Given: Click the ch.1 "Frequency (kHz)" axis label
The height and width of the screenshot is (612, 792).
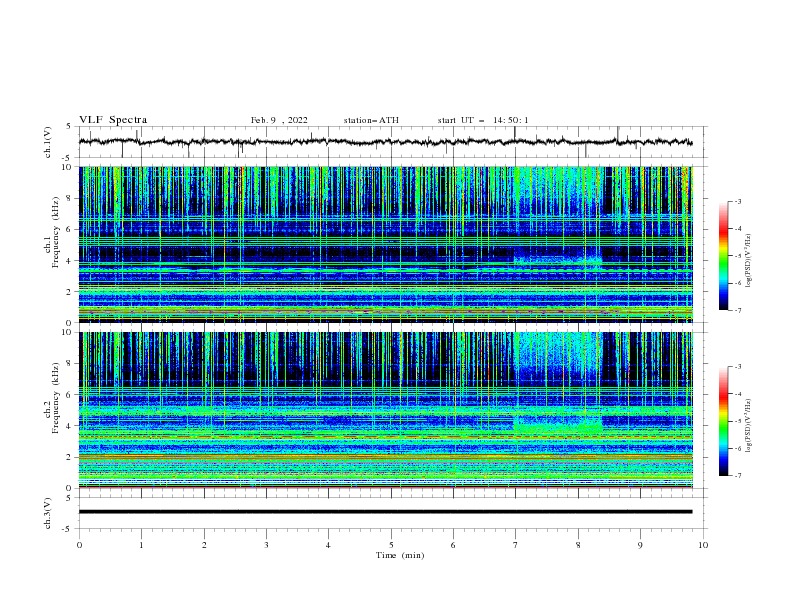Looking at the screenshot, I should point(56,233).
